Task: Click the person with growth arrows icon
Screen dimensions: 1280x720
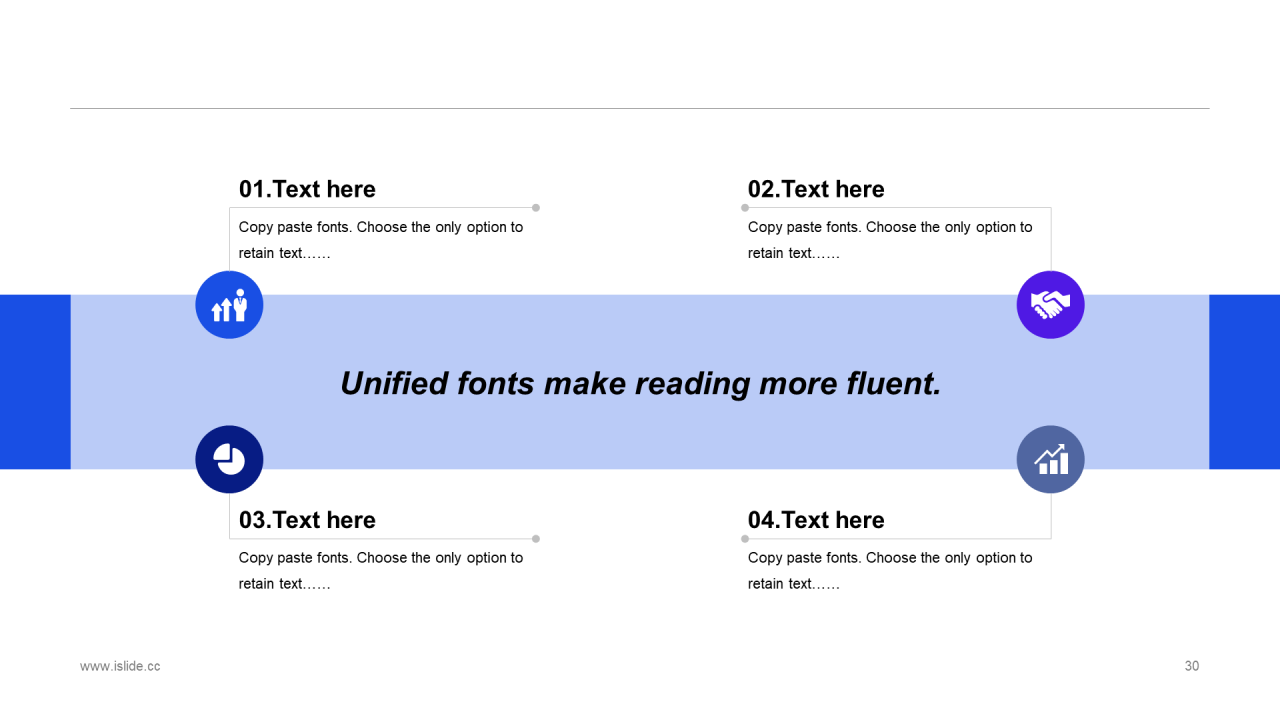Action: pyautogui.click(x=229, y=305)
